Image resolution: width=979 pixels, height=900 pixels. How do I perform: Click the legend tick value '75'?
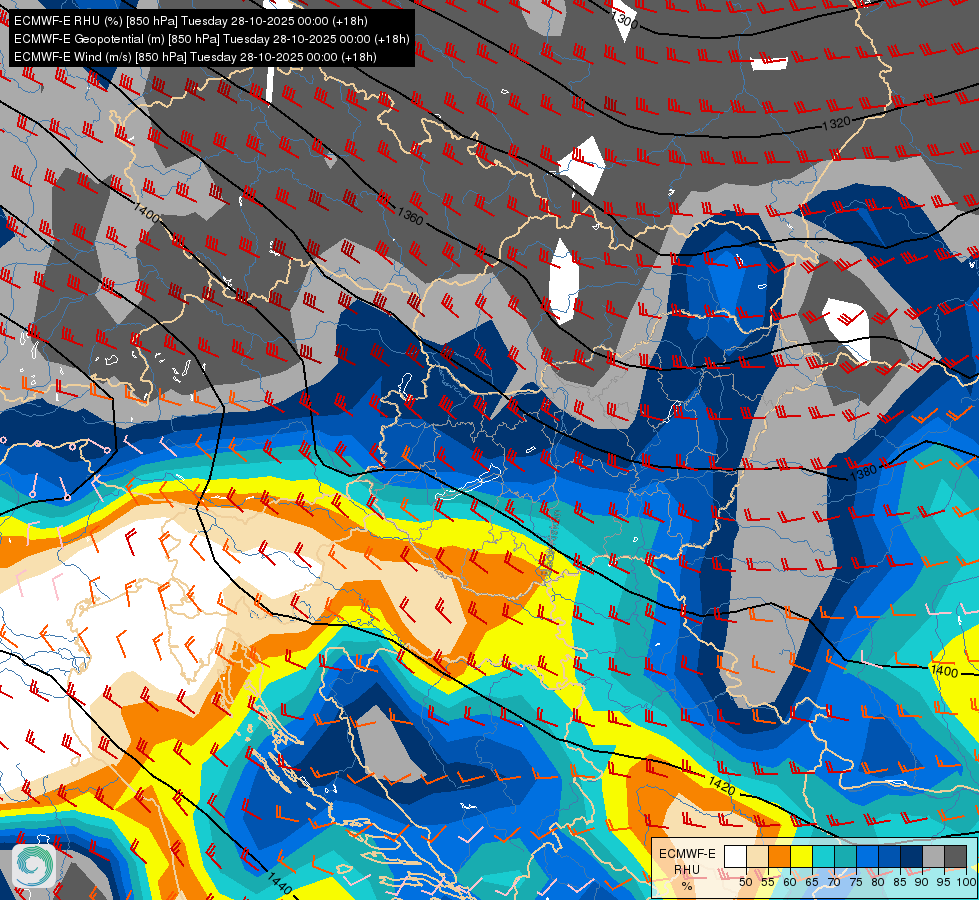856,882
